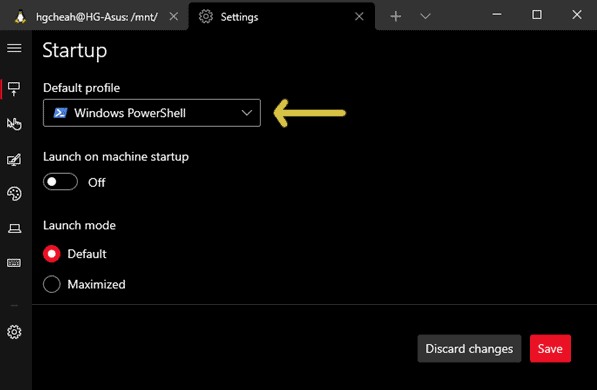
Task: Close the Settings tab
Action: (359, 16)
